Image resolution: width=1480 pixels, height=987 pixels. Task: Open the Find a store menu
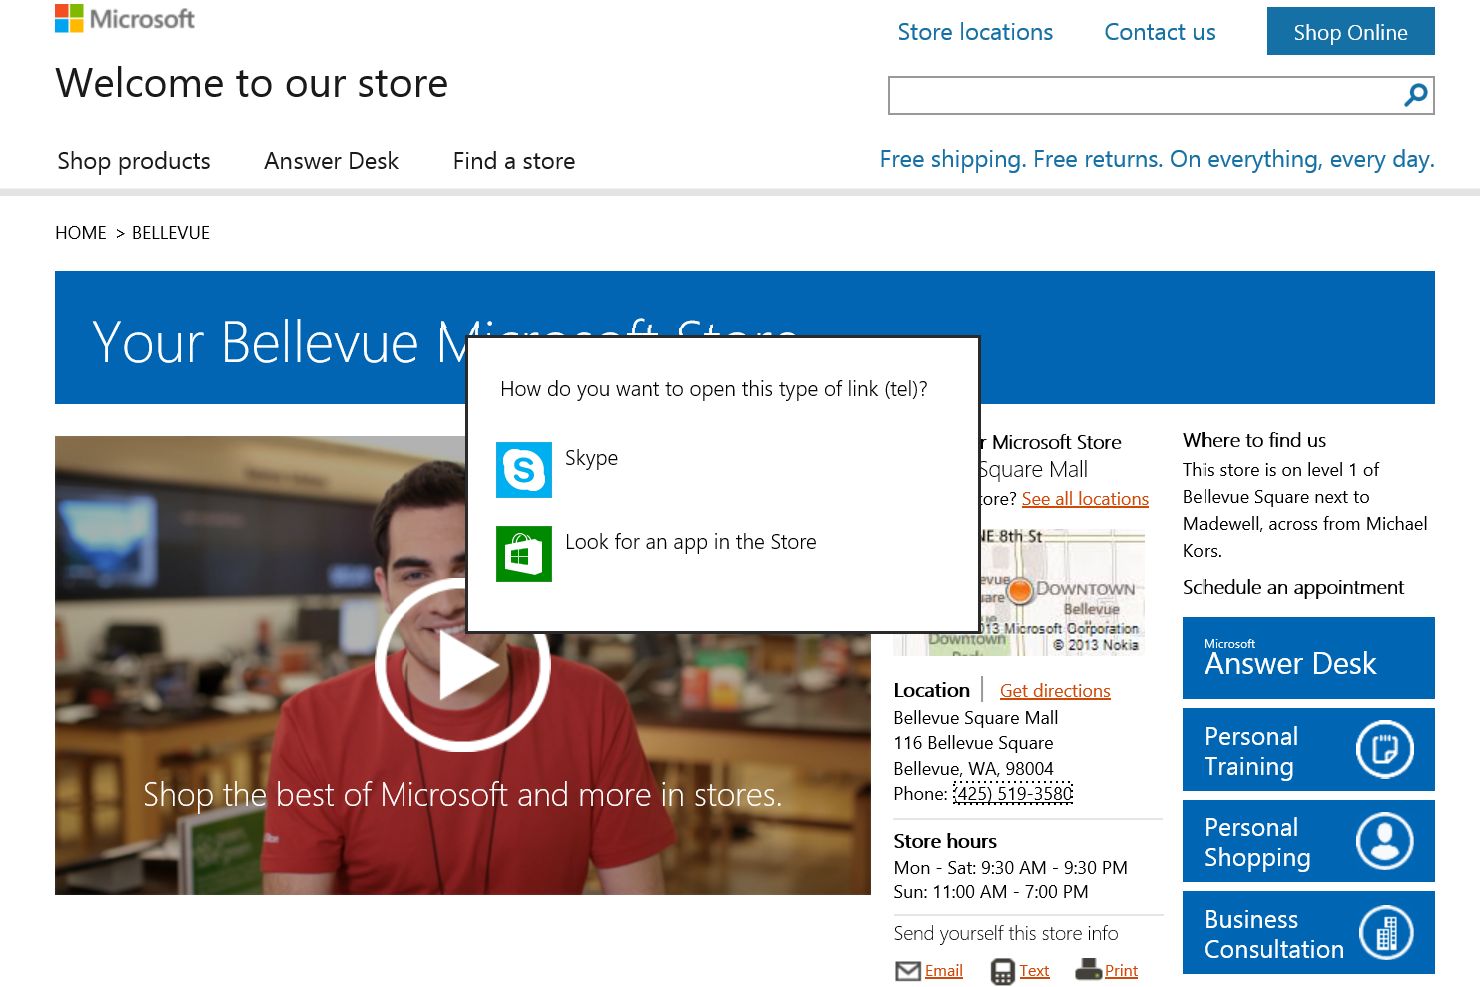[514, 161]
